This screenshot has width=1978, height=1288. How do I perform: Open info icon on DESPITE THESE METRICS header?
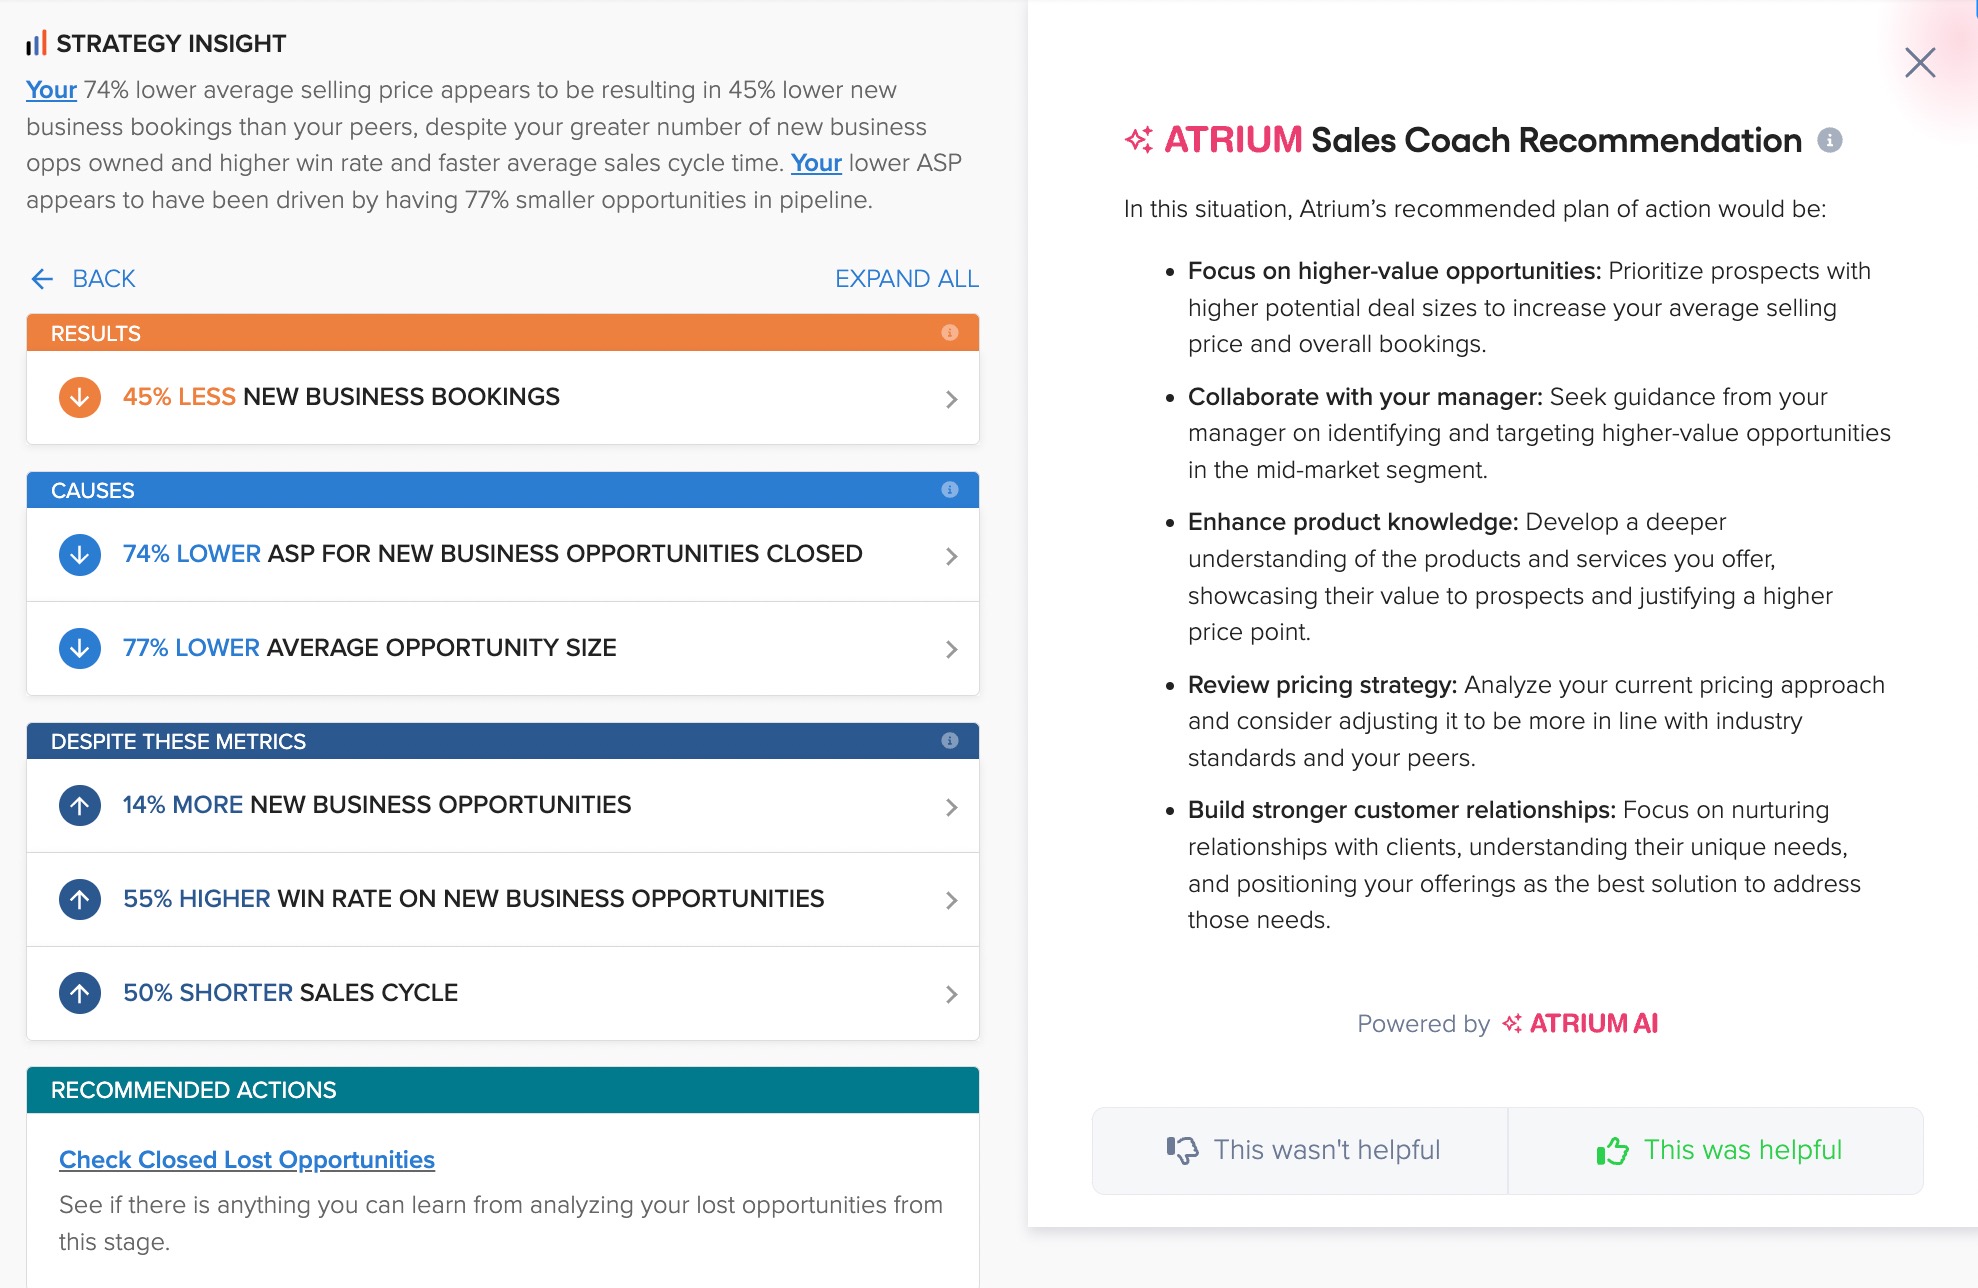[950, 741]
